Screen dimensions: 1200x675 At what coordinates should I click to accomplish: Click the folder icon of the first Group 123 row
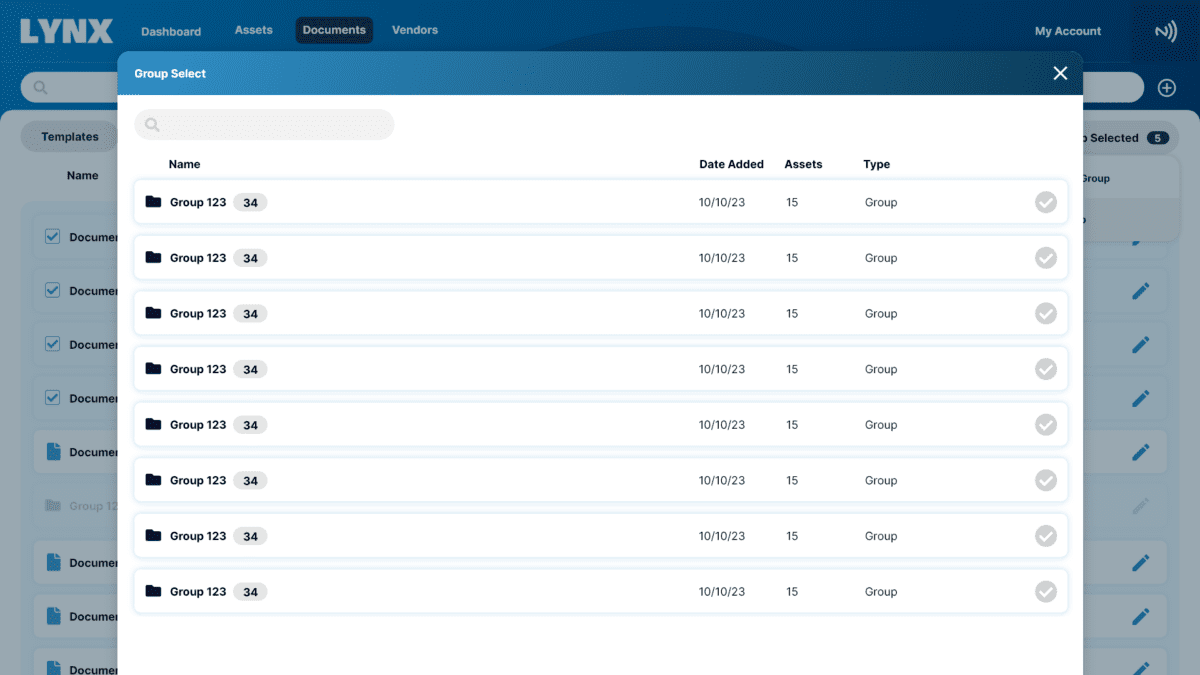pos(153,202)
